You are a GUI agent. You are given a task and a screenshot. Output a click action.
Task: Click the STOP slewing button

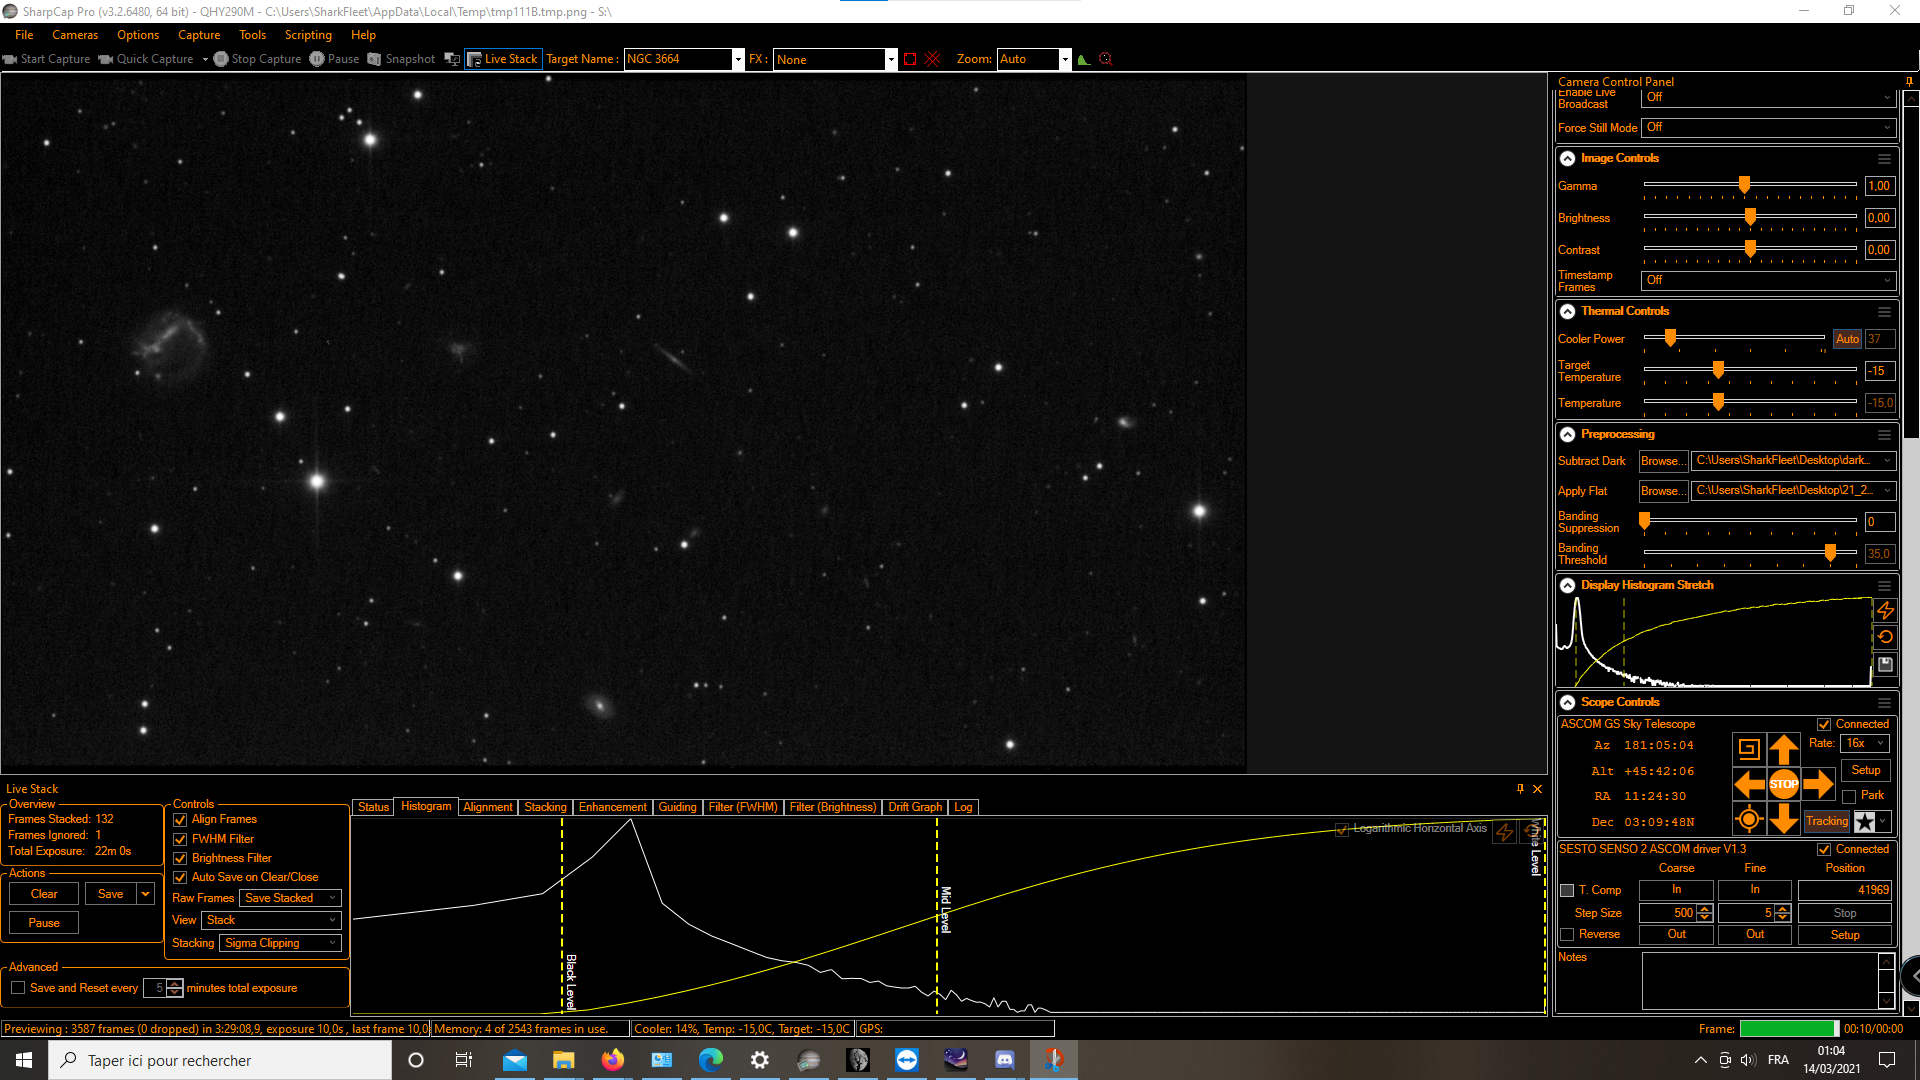pyautogui.click(x=1783, y=784)
